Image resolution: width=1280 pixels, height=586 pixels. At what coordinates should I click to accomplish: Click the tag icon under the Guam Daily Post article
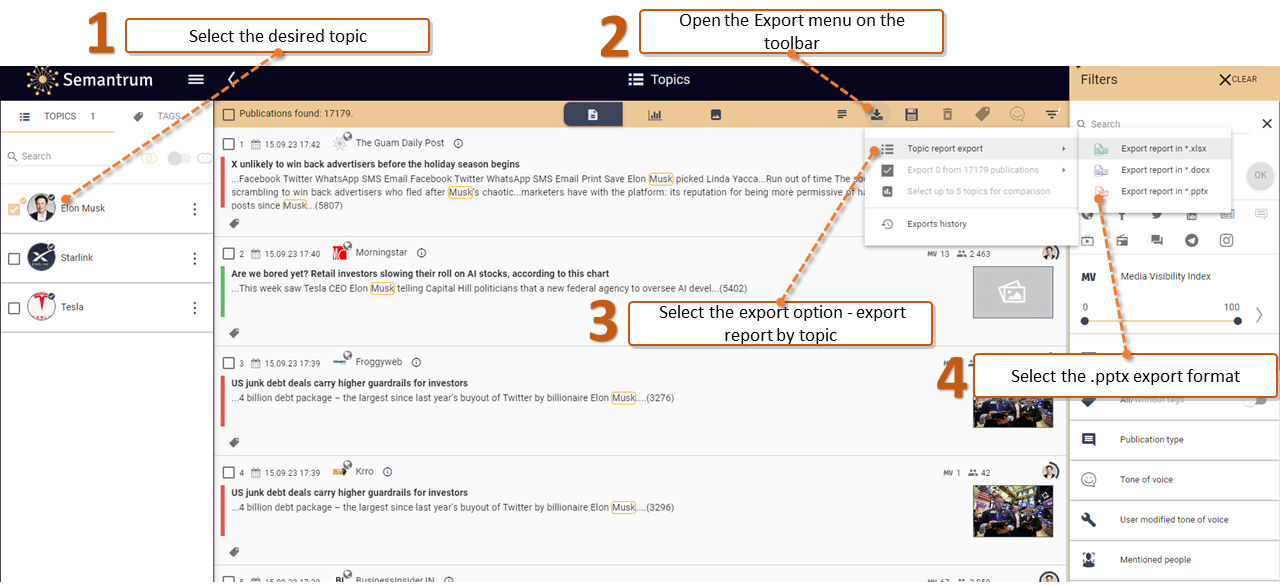click(234, 224)
